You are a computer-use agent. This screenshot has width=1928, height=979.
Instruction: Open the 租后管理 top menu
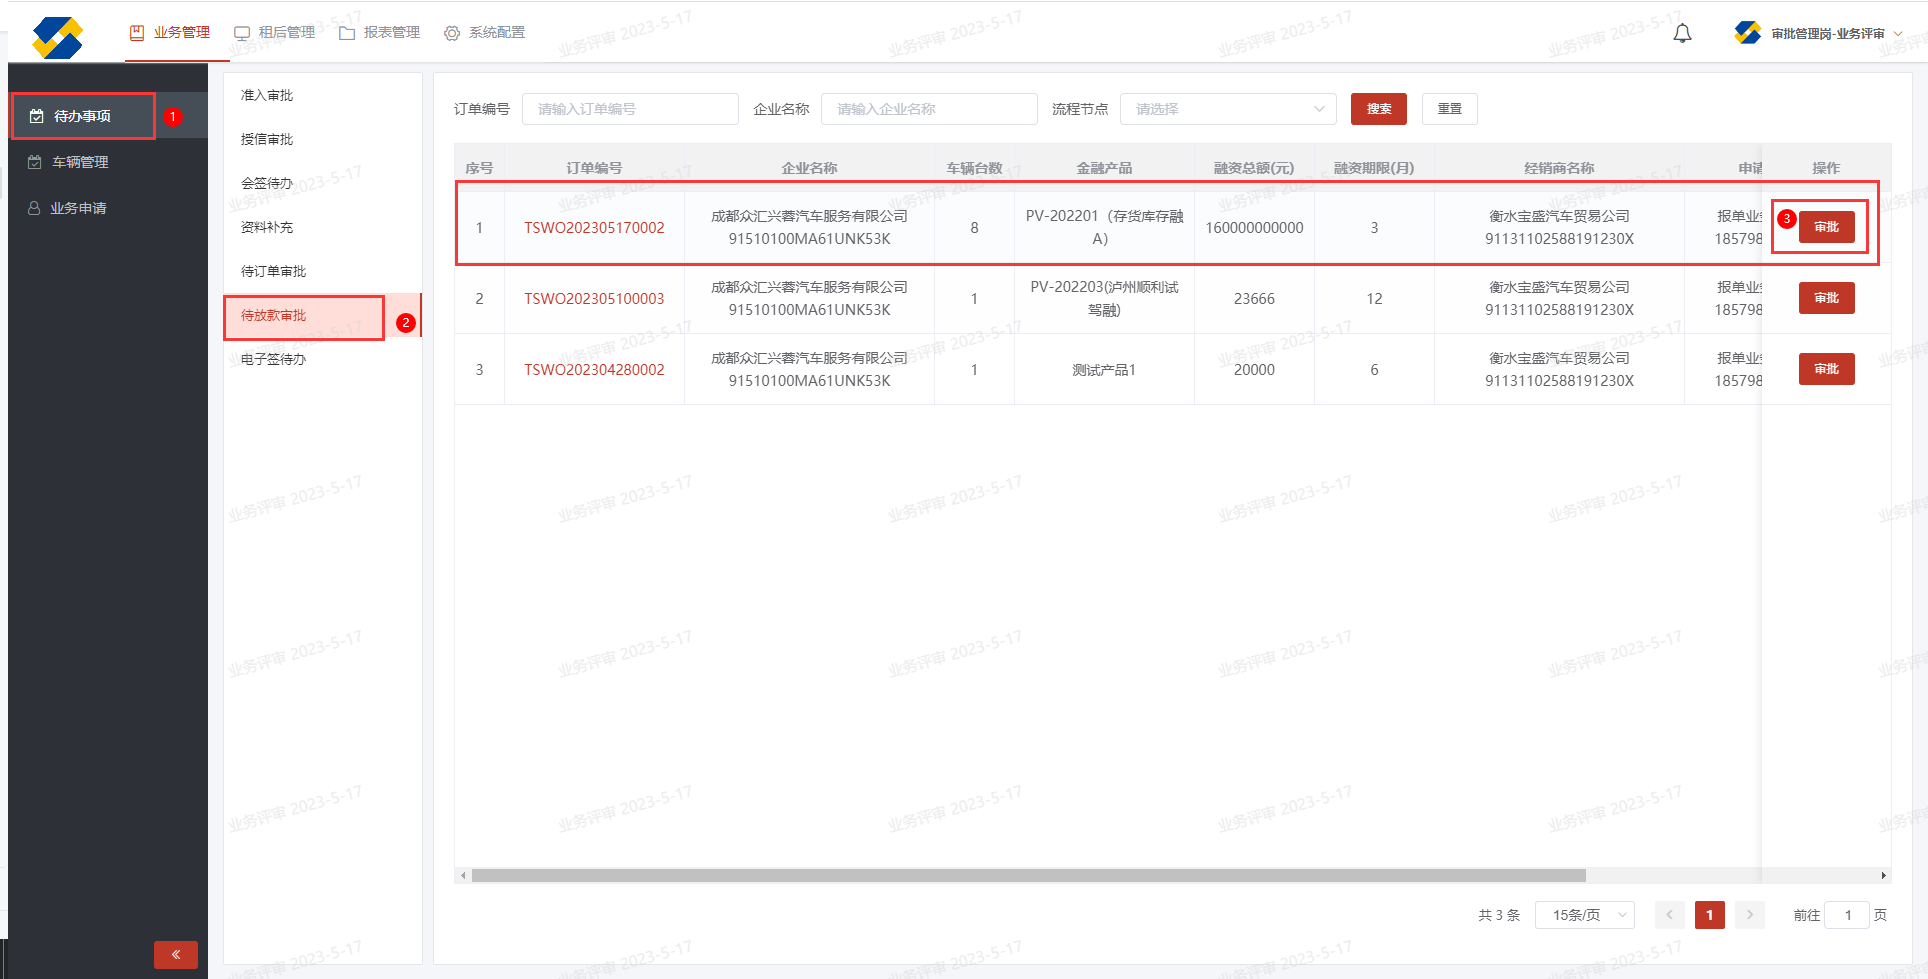click(x=275, y=33)
